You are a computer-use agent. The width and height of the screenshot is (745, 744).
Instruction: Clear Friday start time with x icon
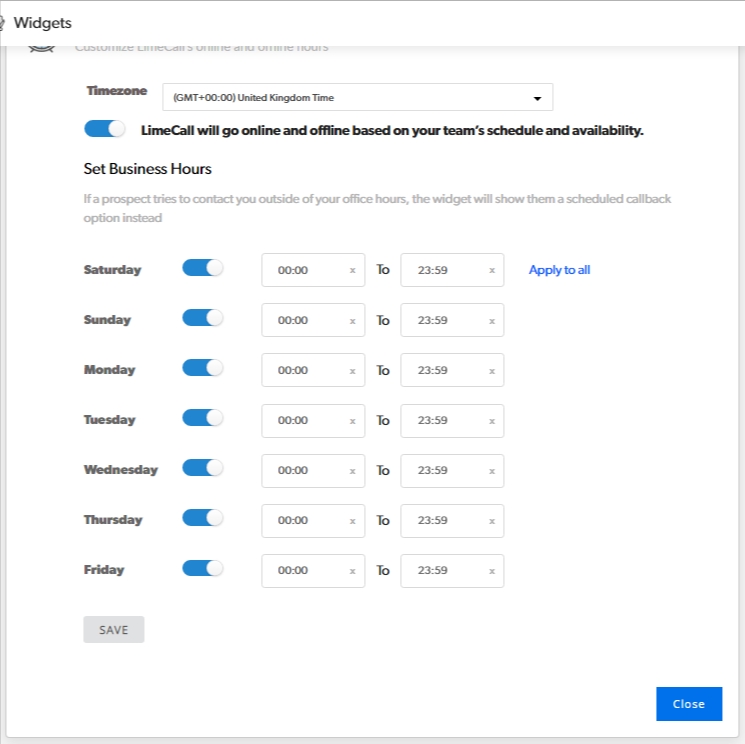pyautogui.click(x=352, y=571)
